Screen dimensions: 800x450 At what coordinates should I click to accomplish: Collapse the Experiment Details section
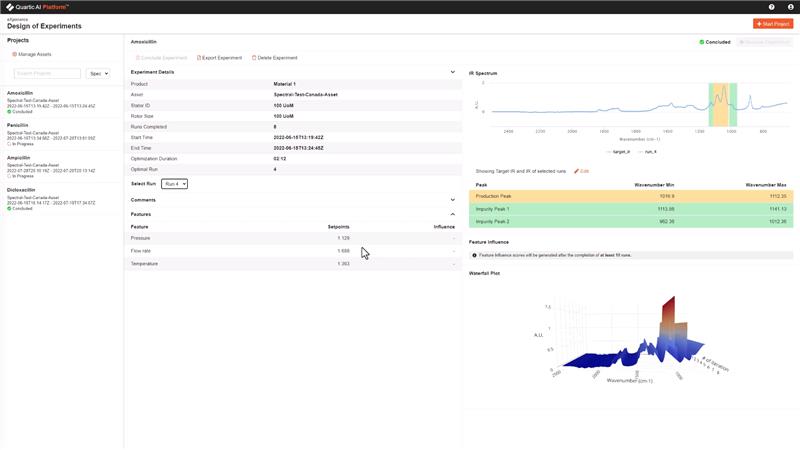pos(452,72)
